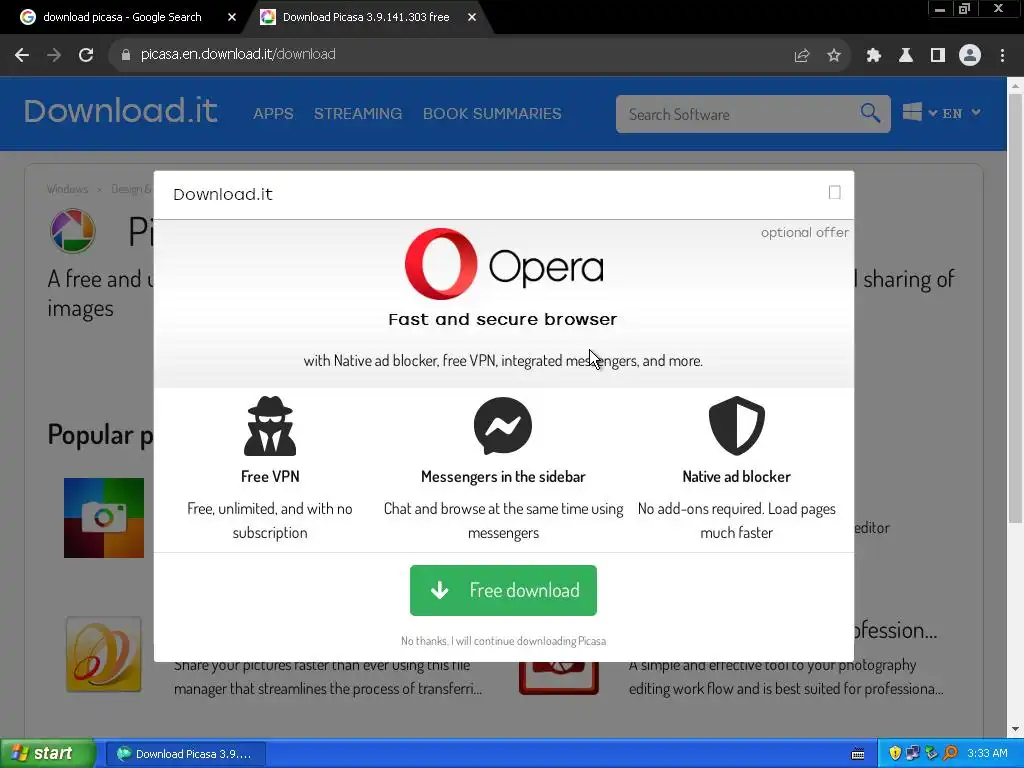Click the "Fast and secure browser" heading
1024x768 pixels.
[x=503, y=319]
